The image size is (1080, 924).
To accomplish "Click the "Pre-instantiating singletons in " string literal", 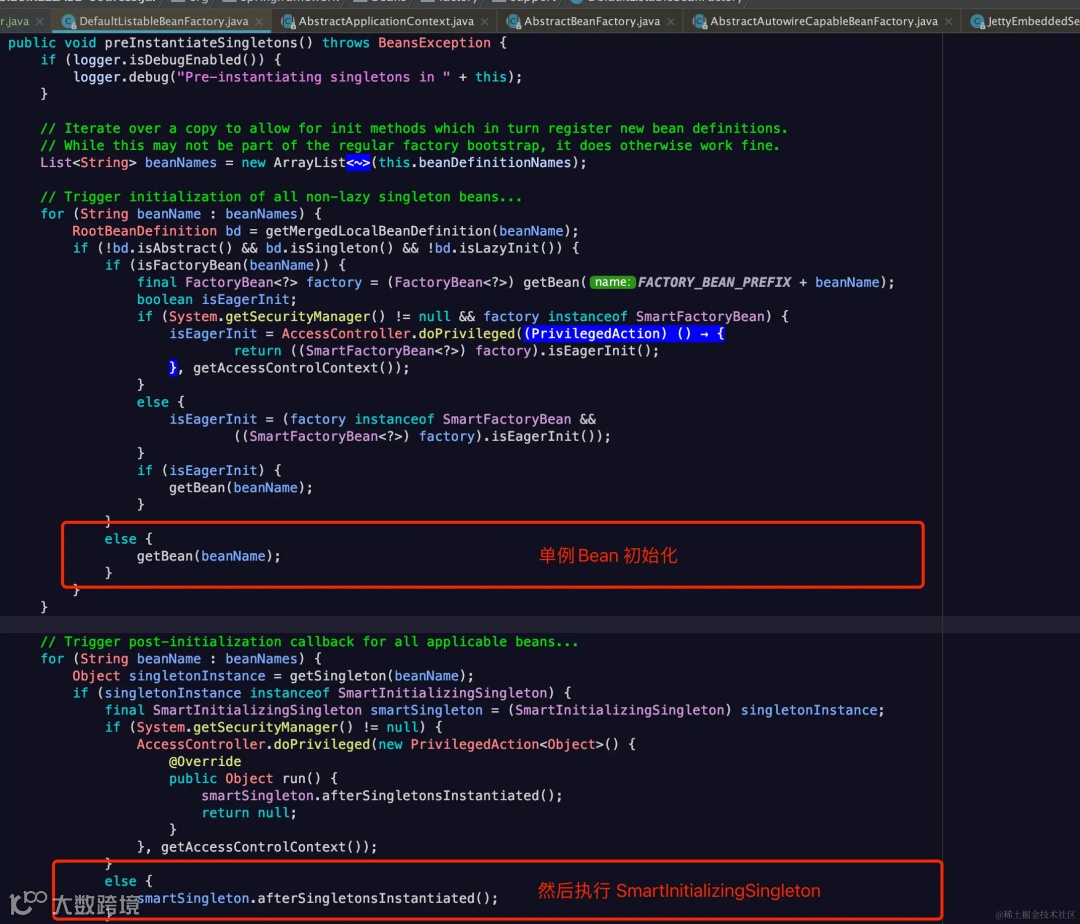I will point(313,77).
